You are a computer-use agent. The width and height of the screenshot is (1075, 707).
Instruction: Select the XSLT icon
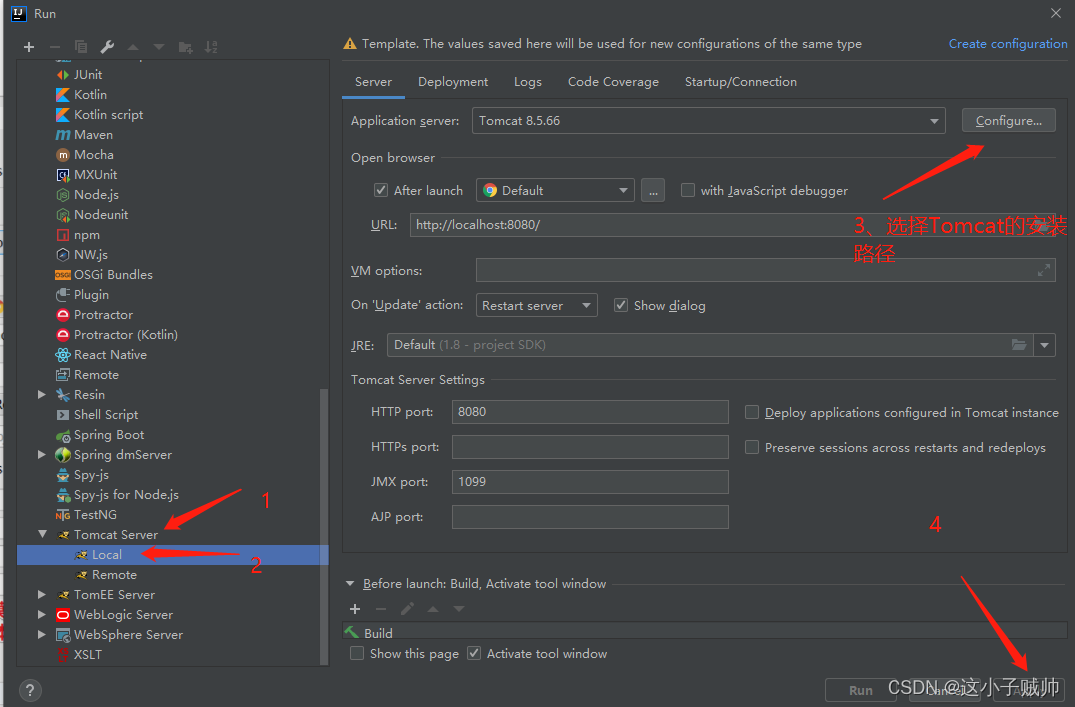pyautogui.click(x=62, y=655)
